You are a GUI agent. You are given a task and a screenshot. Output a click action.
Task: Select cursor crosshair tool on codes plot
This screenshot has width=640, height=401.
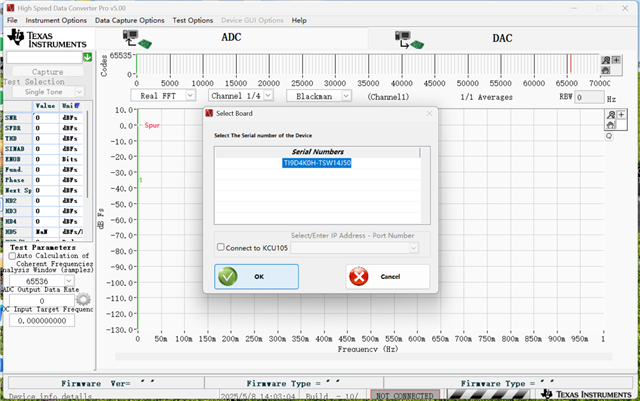(616, 60)
